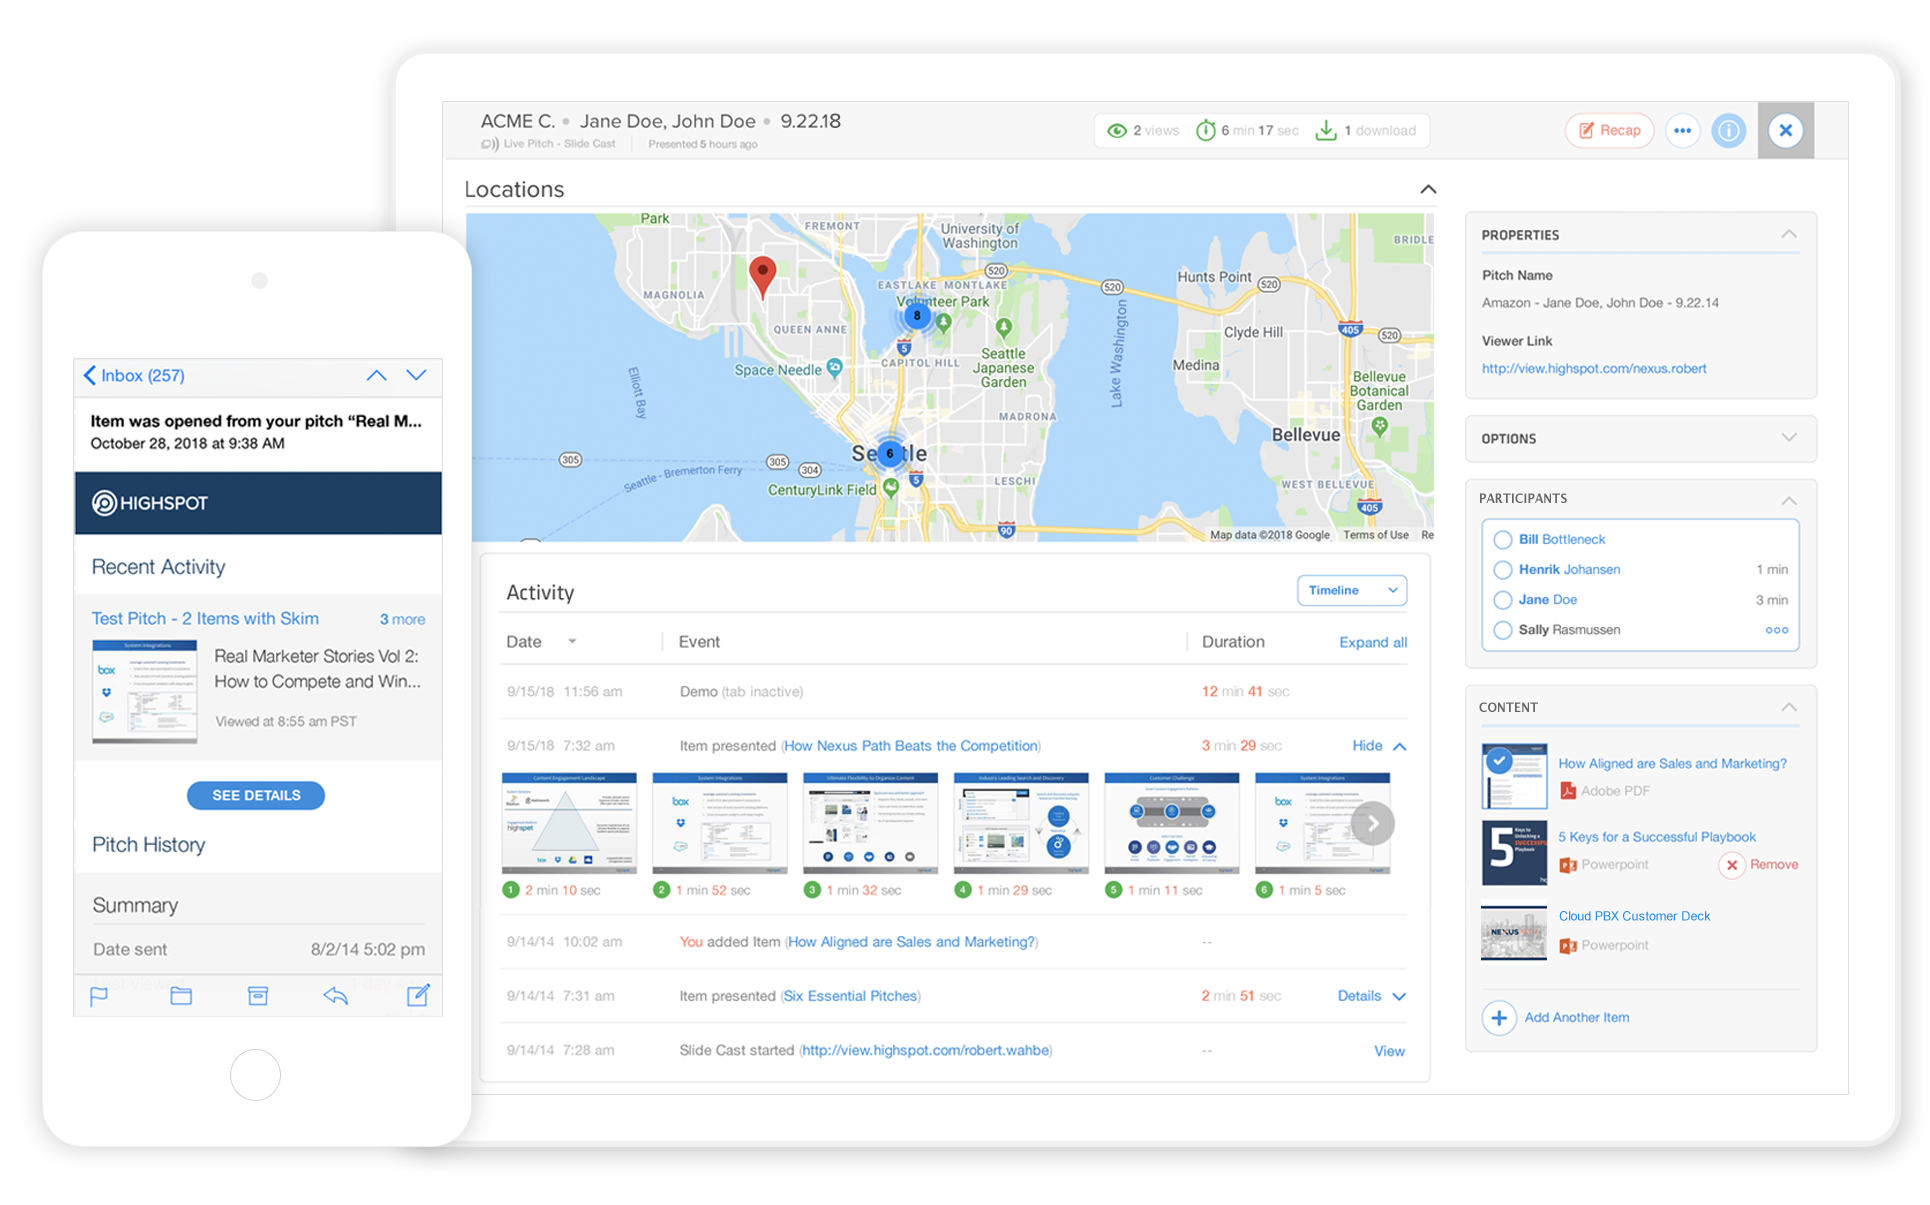Click the dots icon next to Sally Rasmussen

[1776, 630]
